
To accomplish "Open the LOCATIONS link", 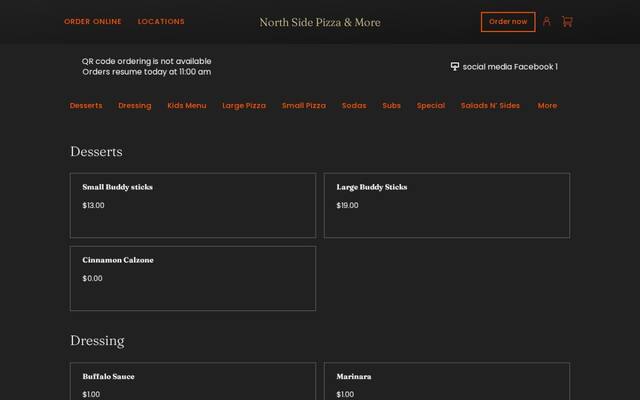I will click(x=161, y=22).
